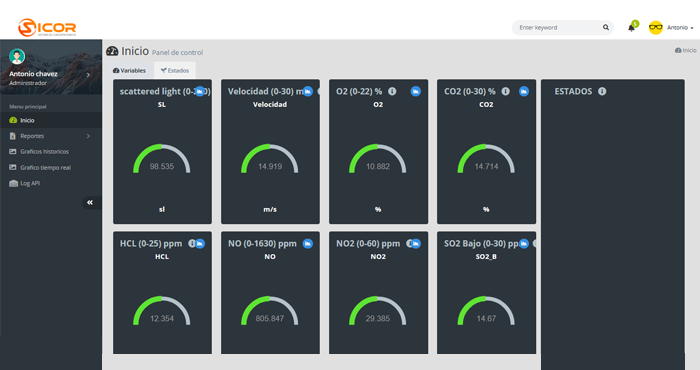Click the notification bell icon
This screenshot has height=370, width=700.
click(631, 28)
